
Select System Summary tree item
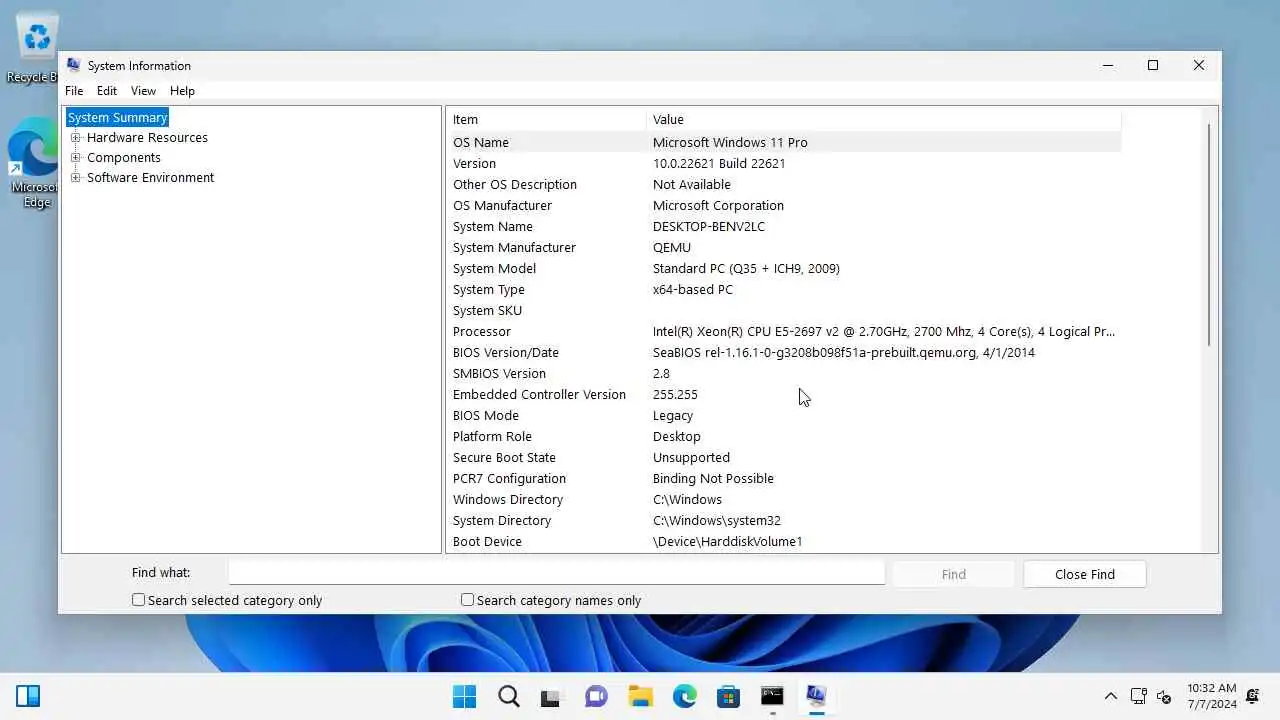coord(117,117)
